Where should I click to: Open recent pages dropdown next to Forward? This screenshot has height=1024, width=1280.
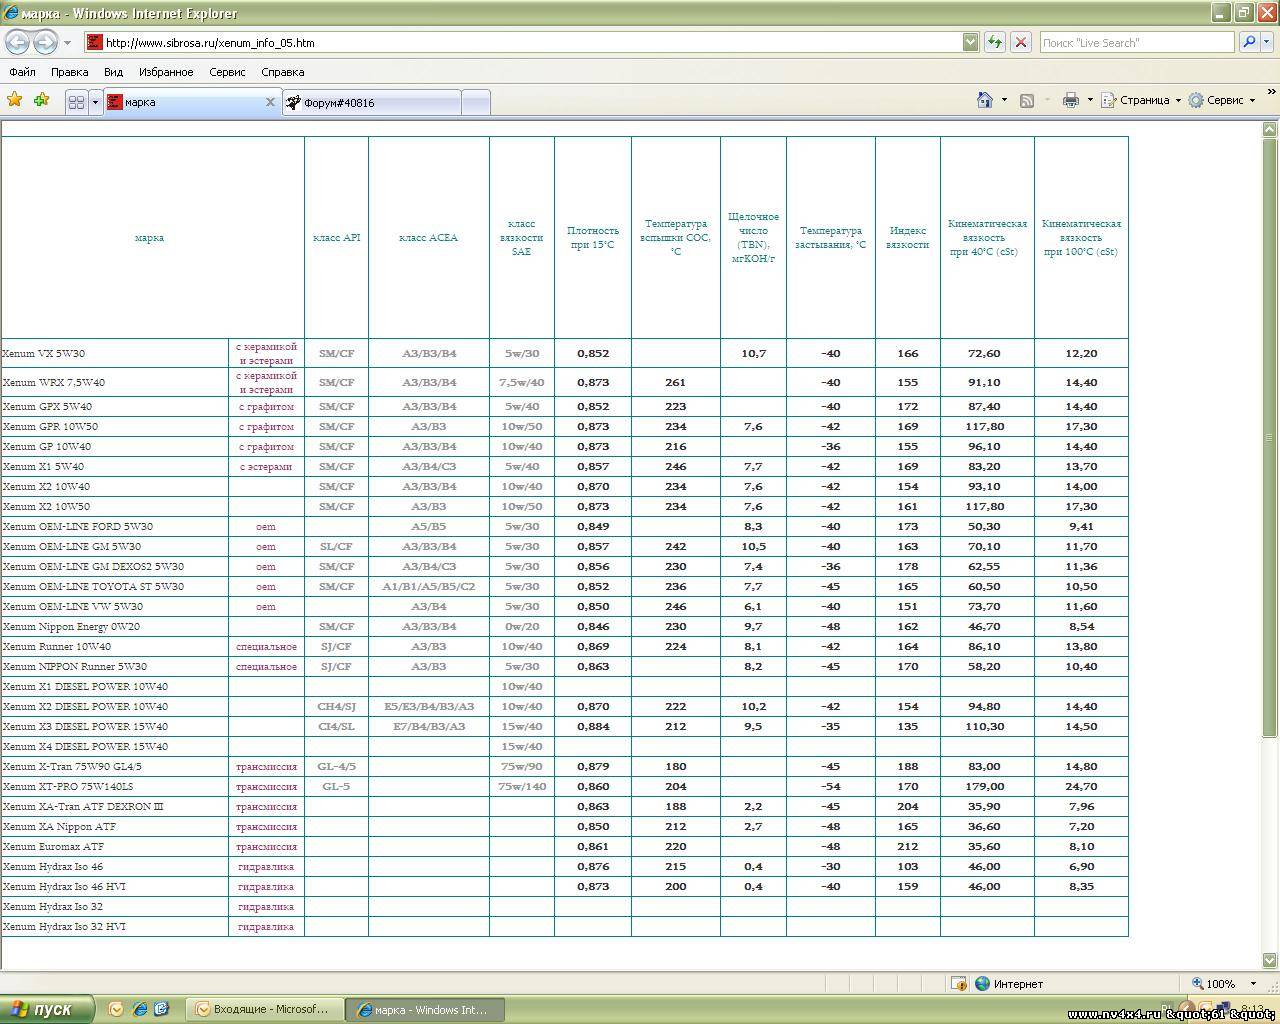tap(67, 42)
